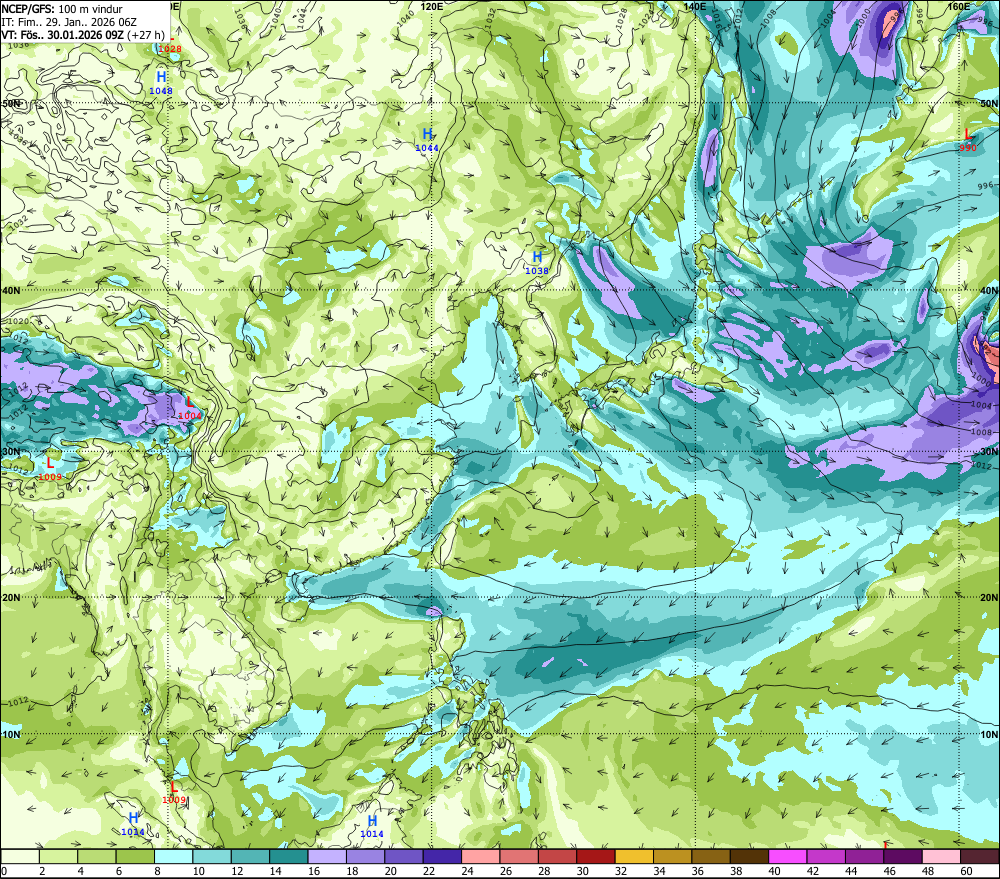Select the dark red 30–32 legend swatch
This screenshot has width=1000, height=879.
(596, 856)
